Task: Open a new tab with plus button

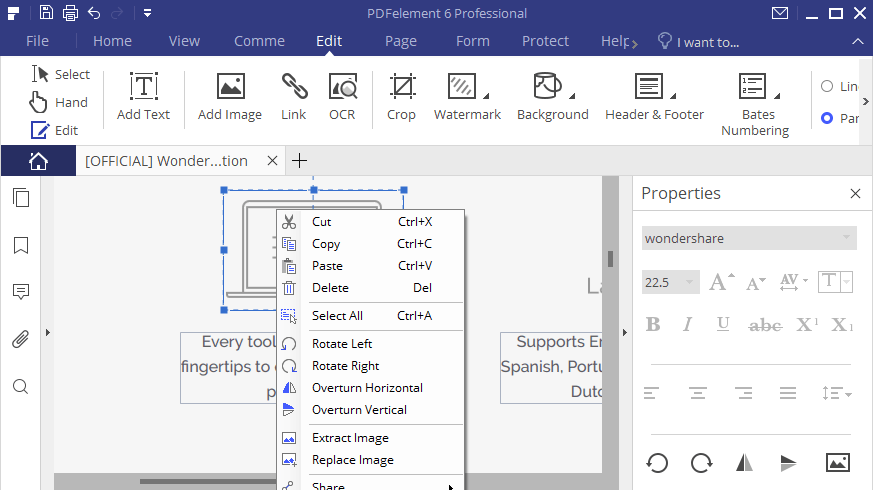Action: click(x=300, y=161)
